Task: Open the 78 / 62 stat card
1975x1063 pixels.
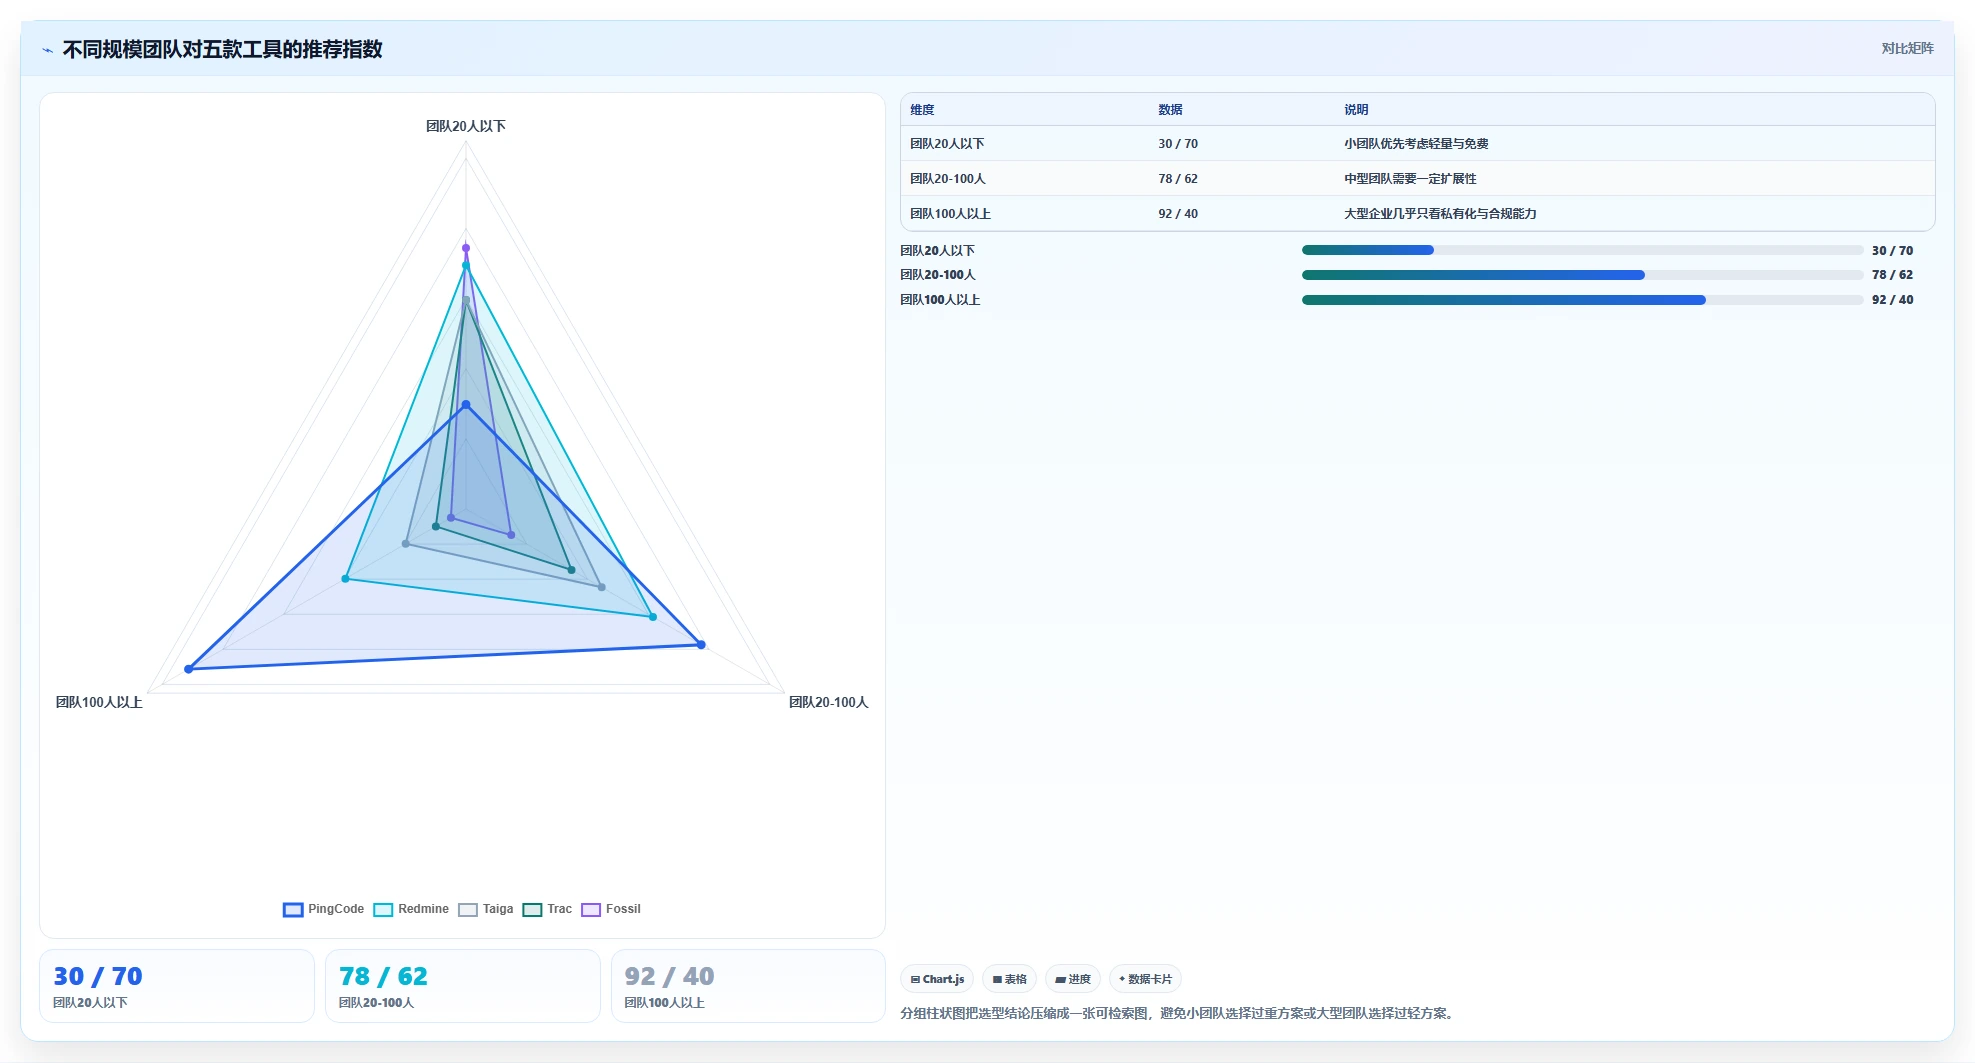Action: [463, 986]
